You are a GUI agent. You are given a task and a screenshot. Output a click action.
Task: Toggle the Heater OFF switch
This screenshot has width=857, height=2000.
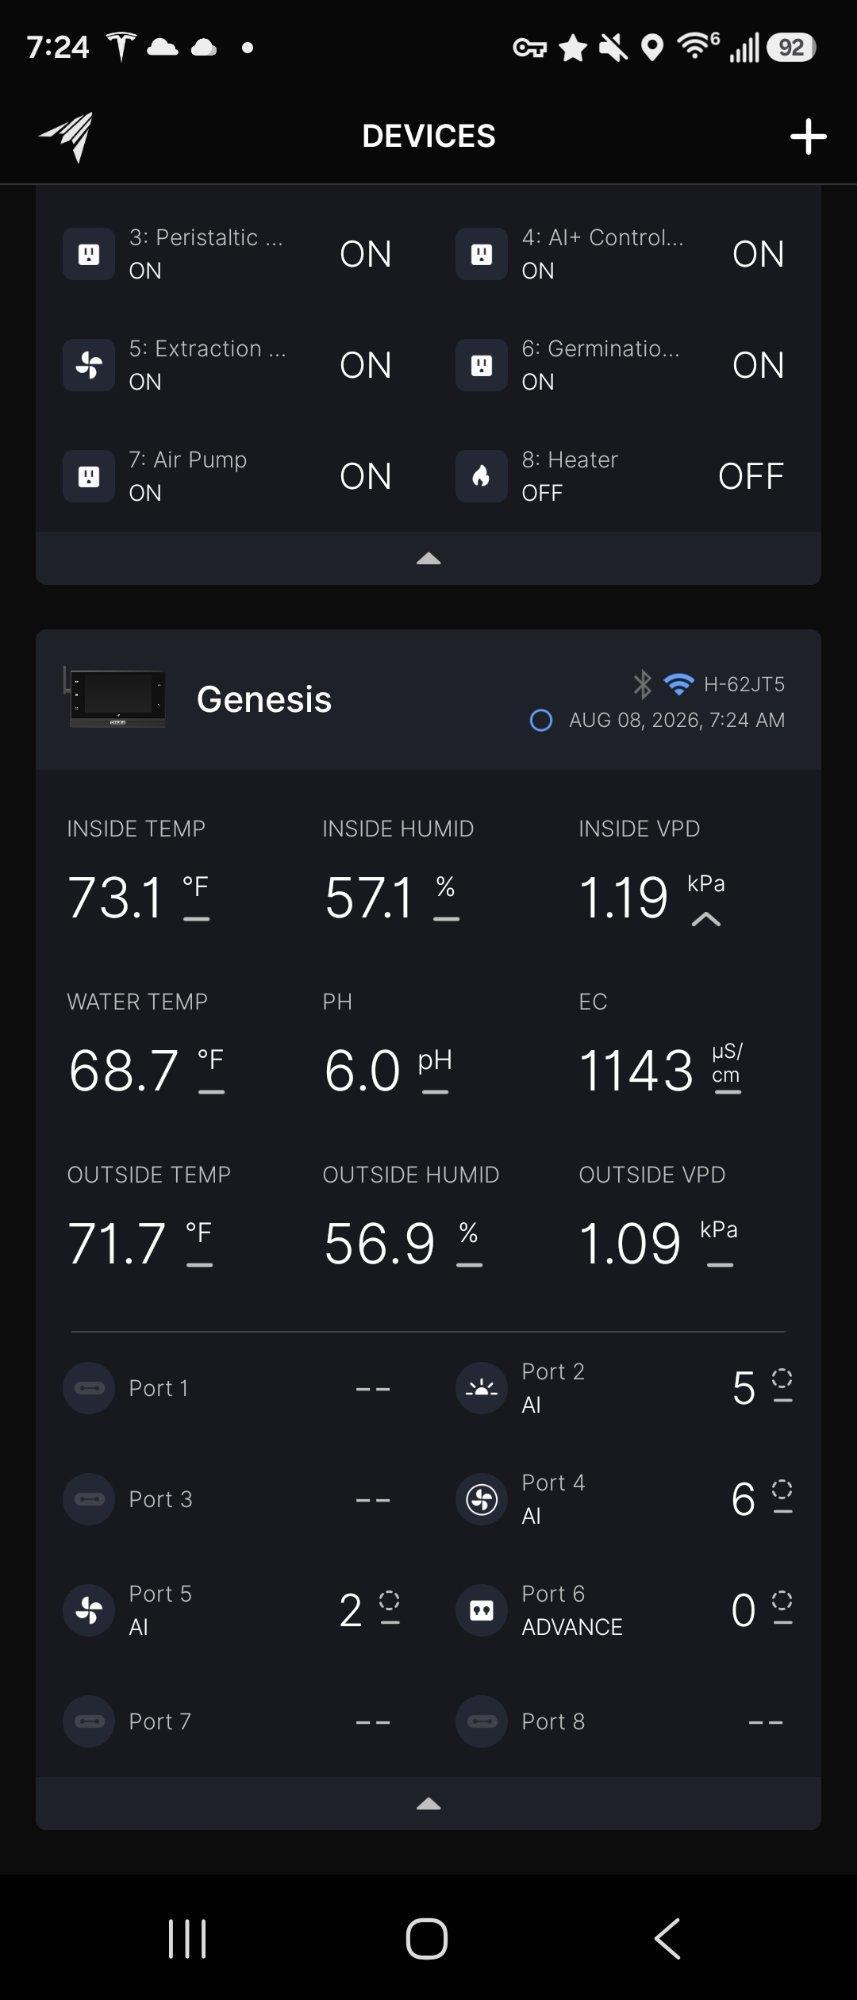[x=750, y=476]
